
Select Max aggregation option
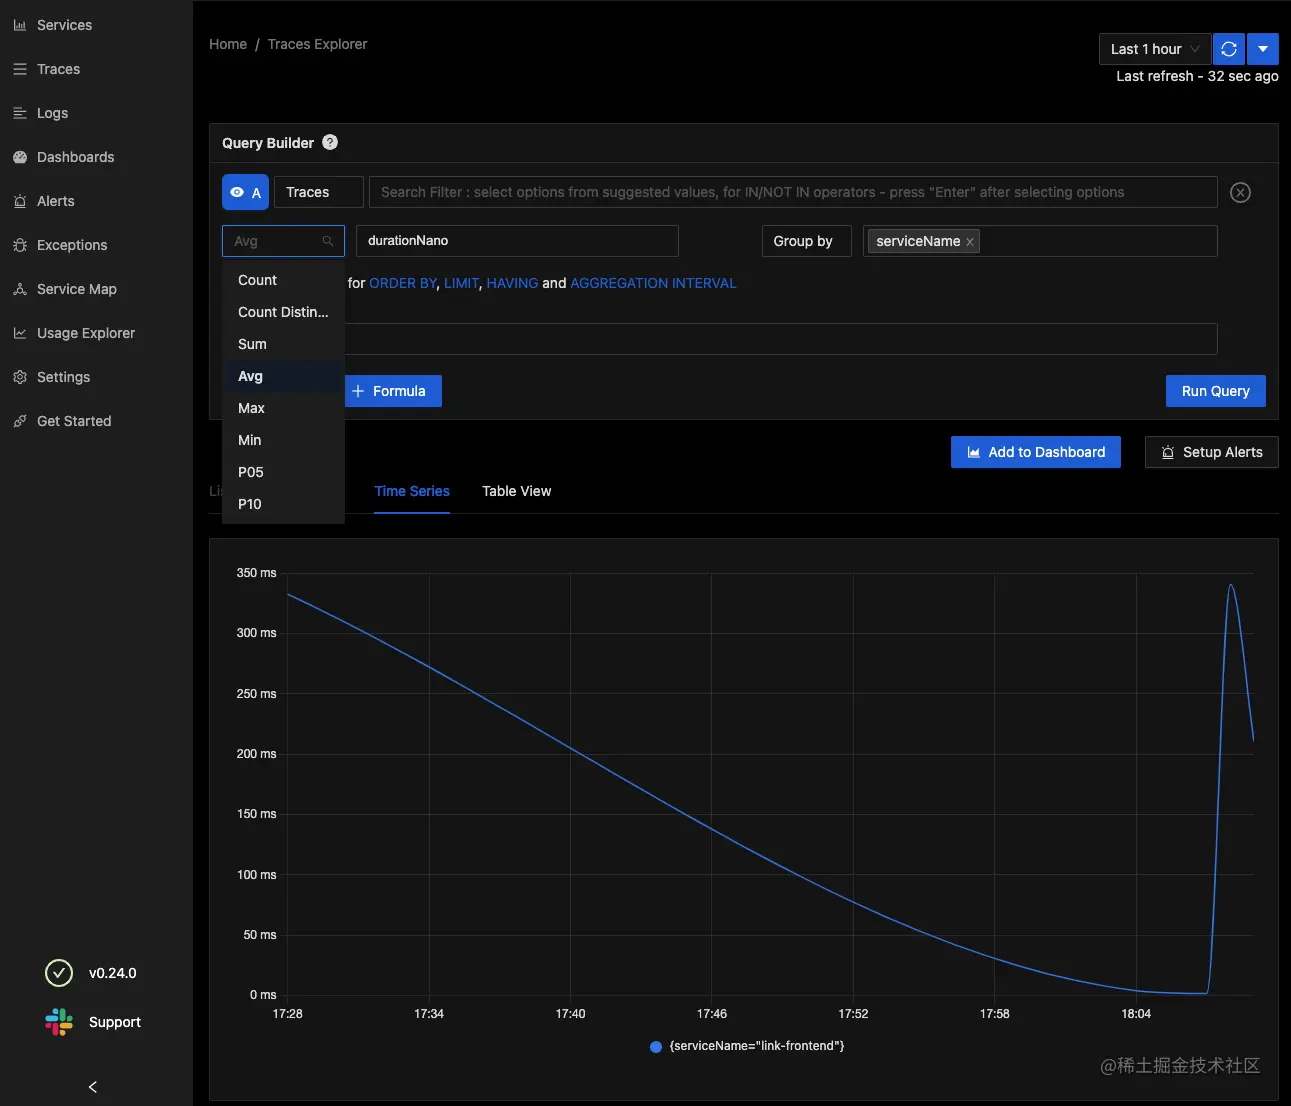[x=283, y=408]
